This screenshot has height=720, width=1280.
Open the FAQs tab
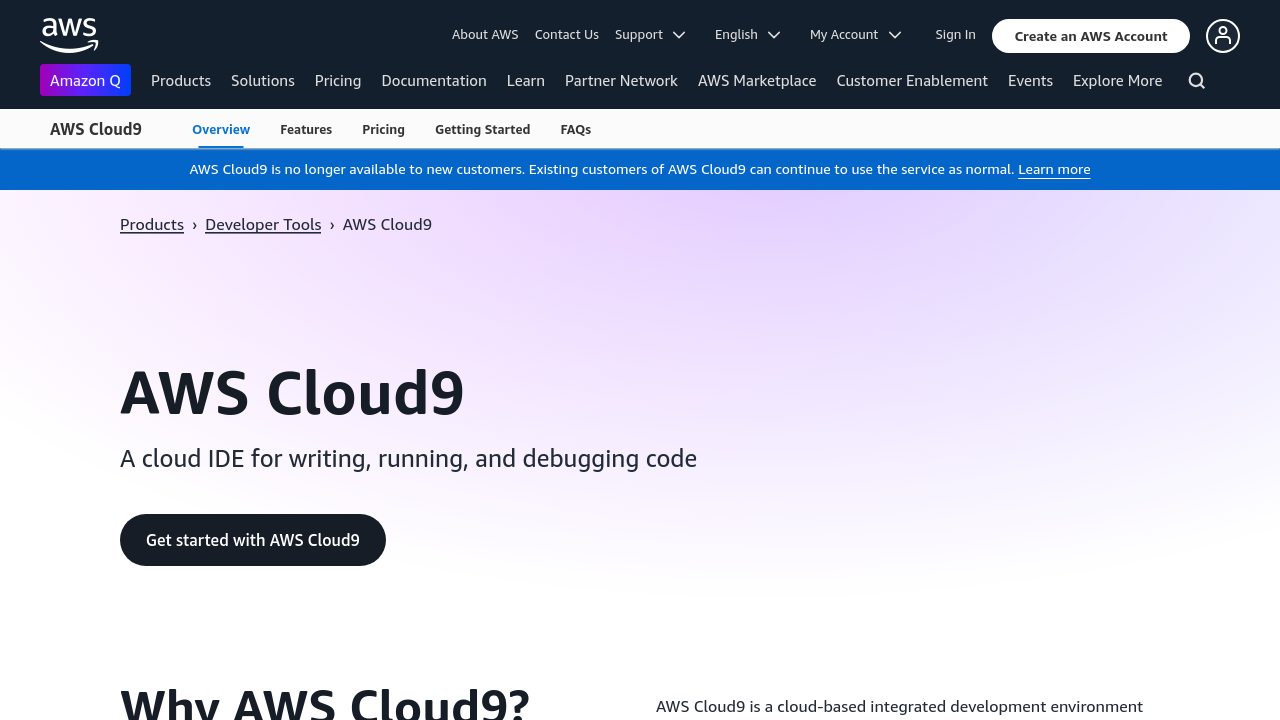(575, 129)
